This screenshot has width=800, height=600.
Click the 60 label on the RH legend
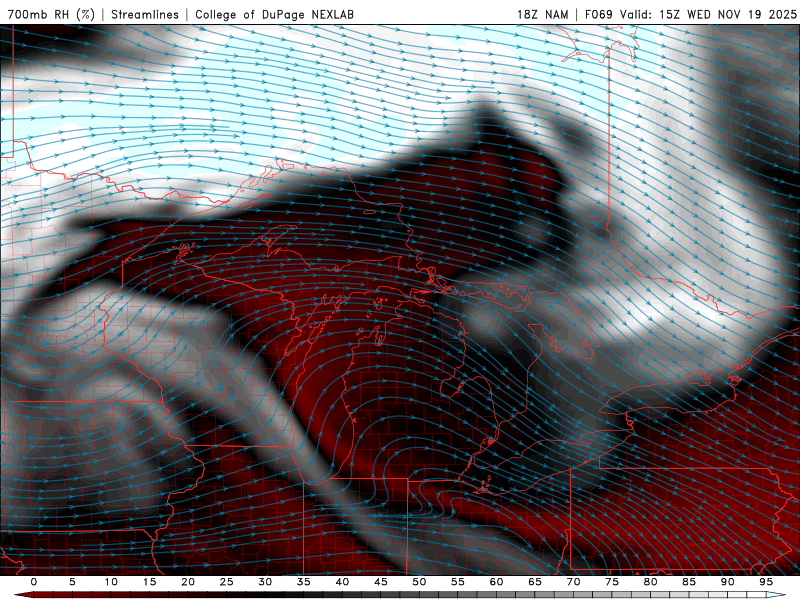[496, 582]
